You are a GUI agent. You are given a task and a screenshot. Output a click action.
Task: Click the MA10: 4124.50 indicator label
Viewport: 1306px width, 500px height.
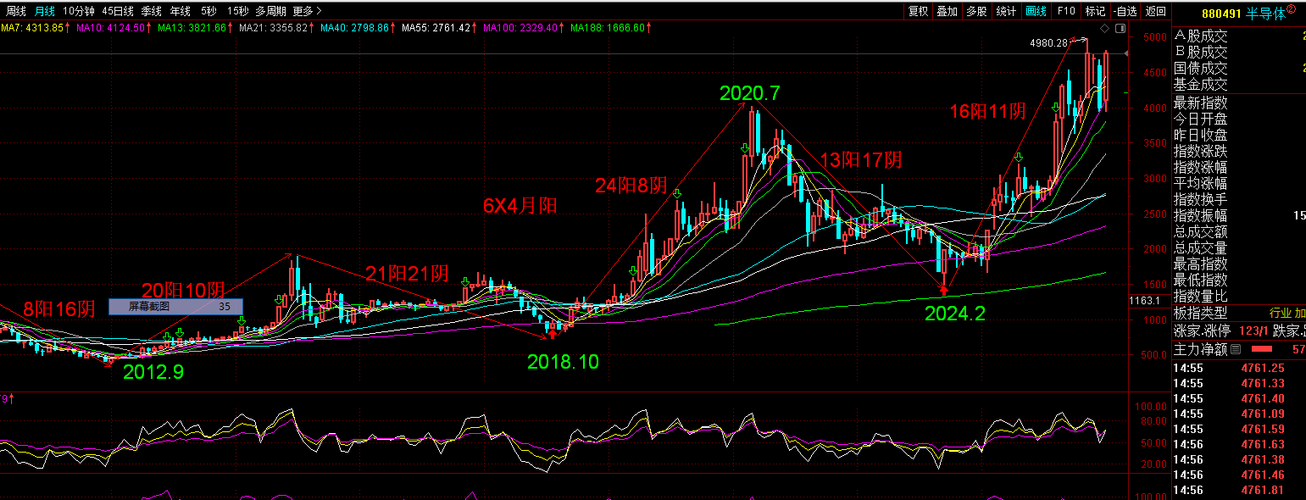(115, 28)
